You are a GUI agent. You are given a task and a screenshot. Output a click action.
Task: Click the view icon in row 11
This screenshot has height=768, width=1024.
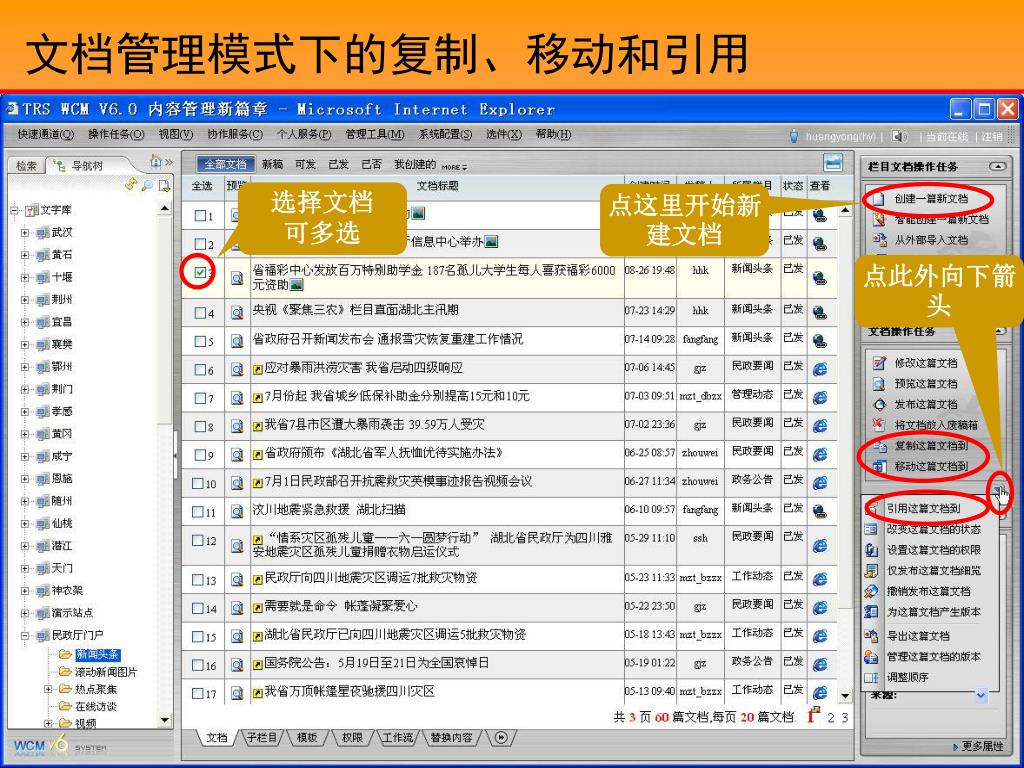[x=820, y=511]
